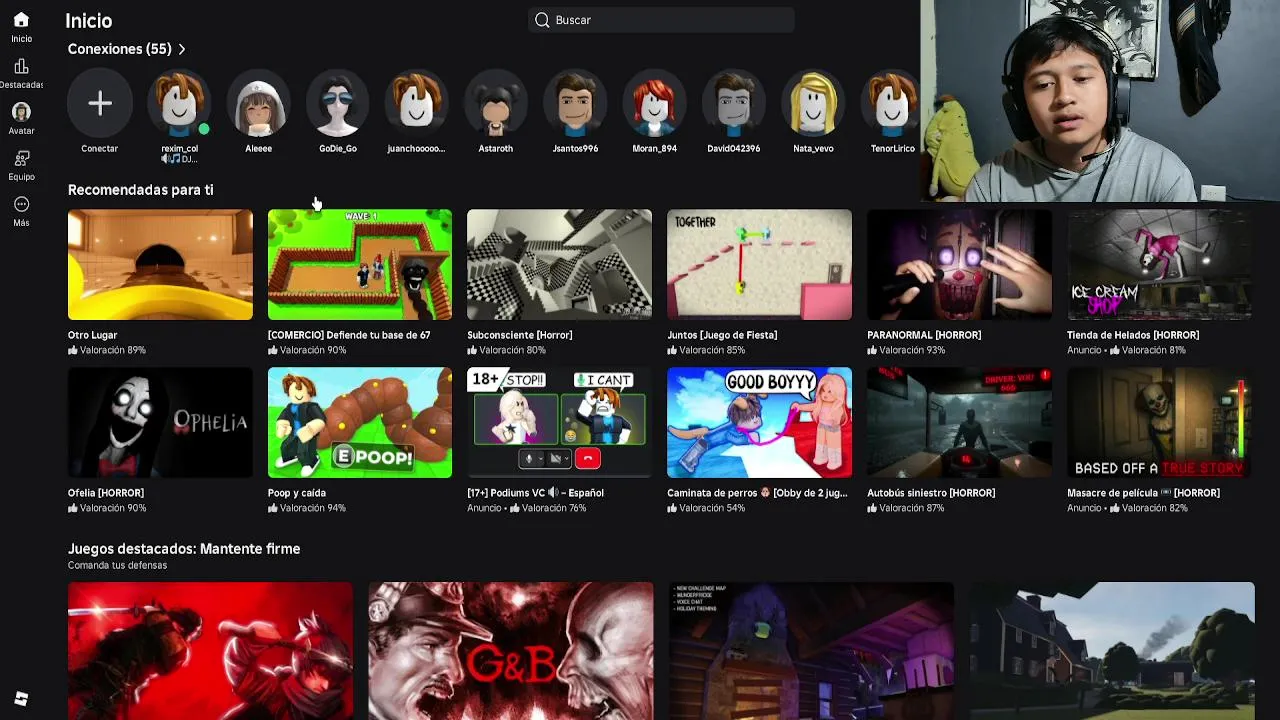Open rexim_col friend avatar

click(179, 104)
